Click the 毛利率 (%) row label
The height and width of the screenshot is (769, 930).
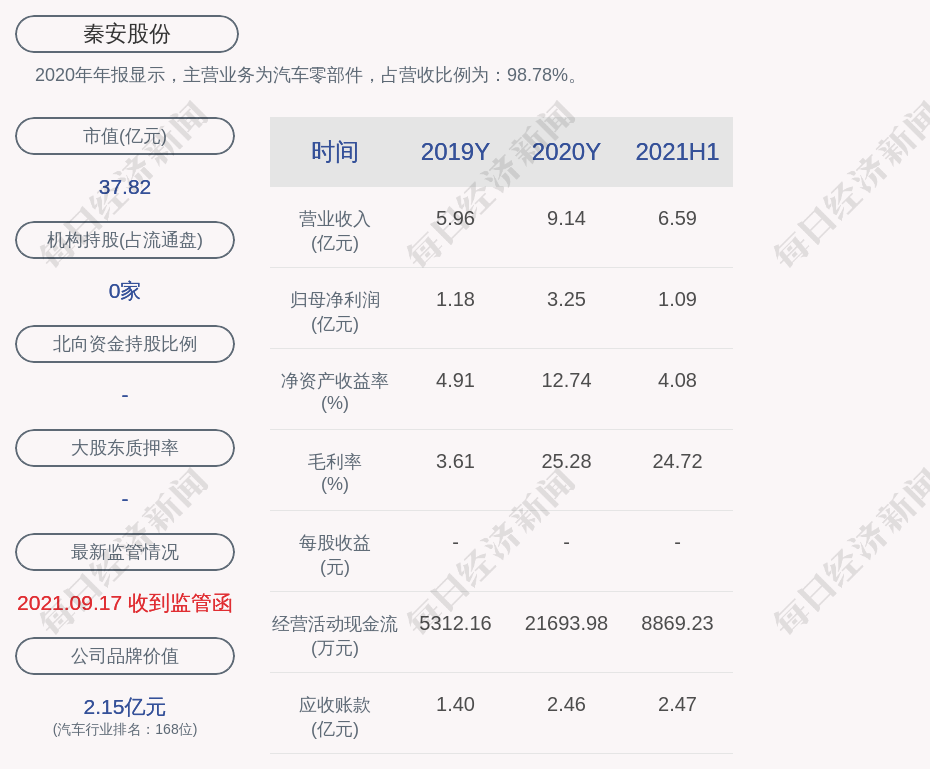point(335,473)
